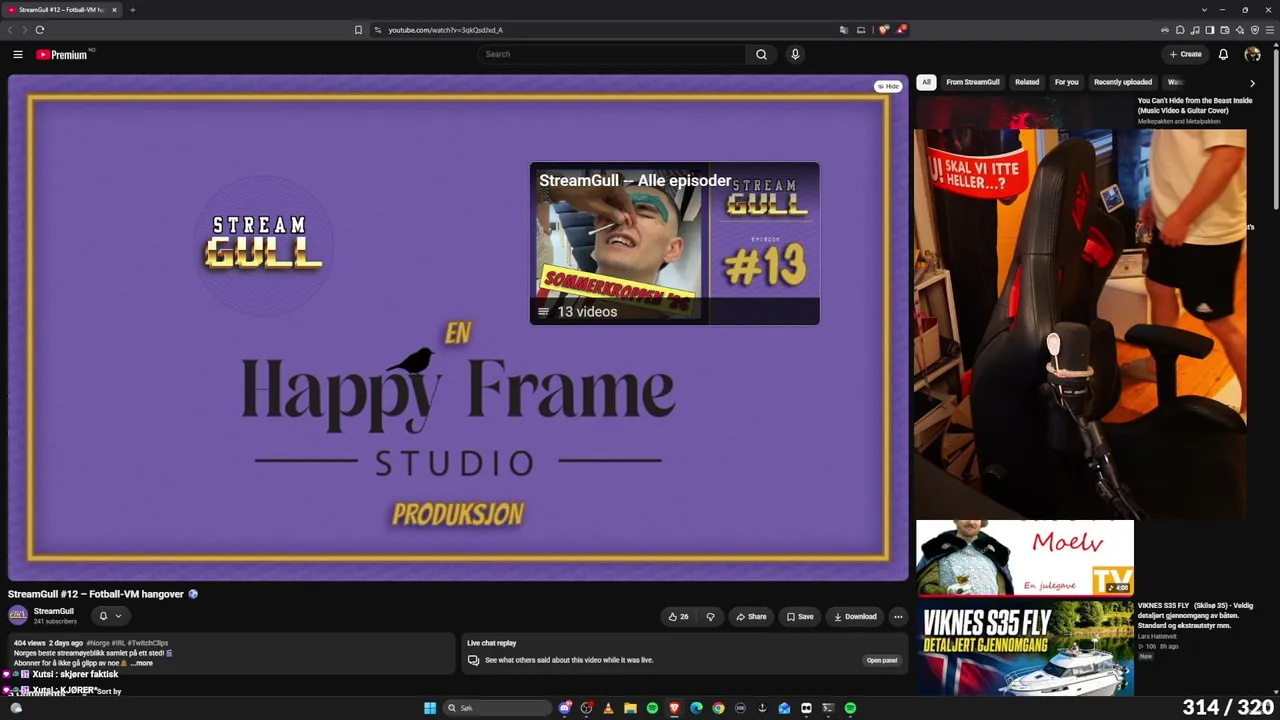Screen dimensions: 1280x720
Task: Open the YouTube guide hamburger menu
Action: point(17,55)
